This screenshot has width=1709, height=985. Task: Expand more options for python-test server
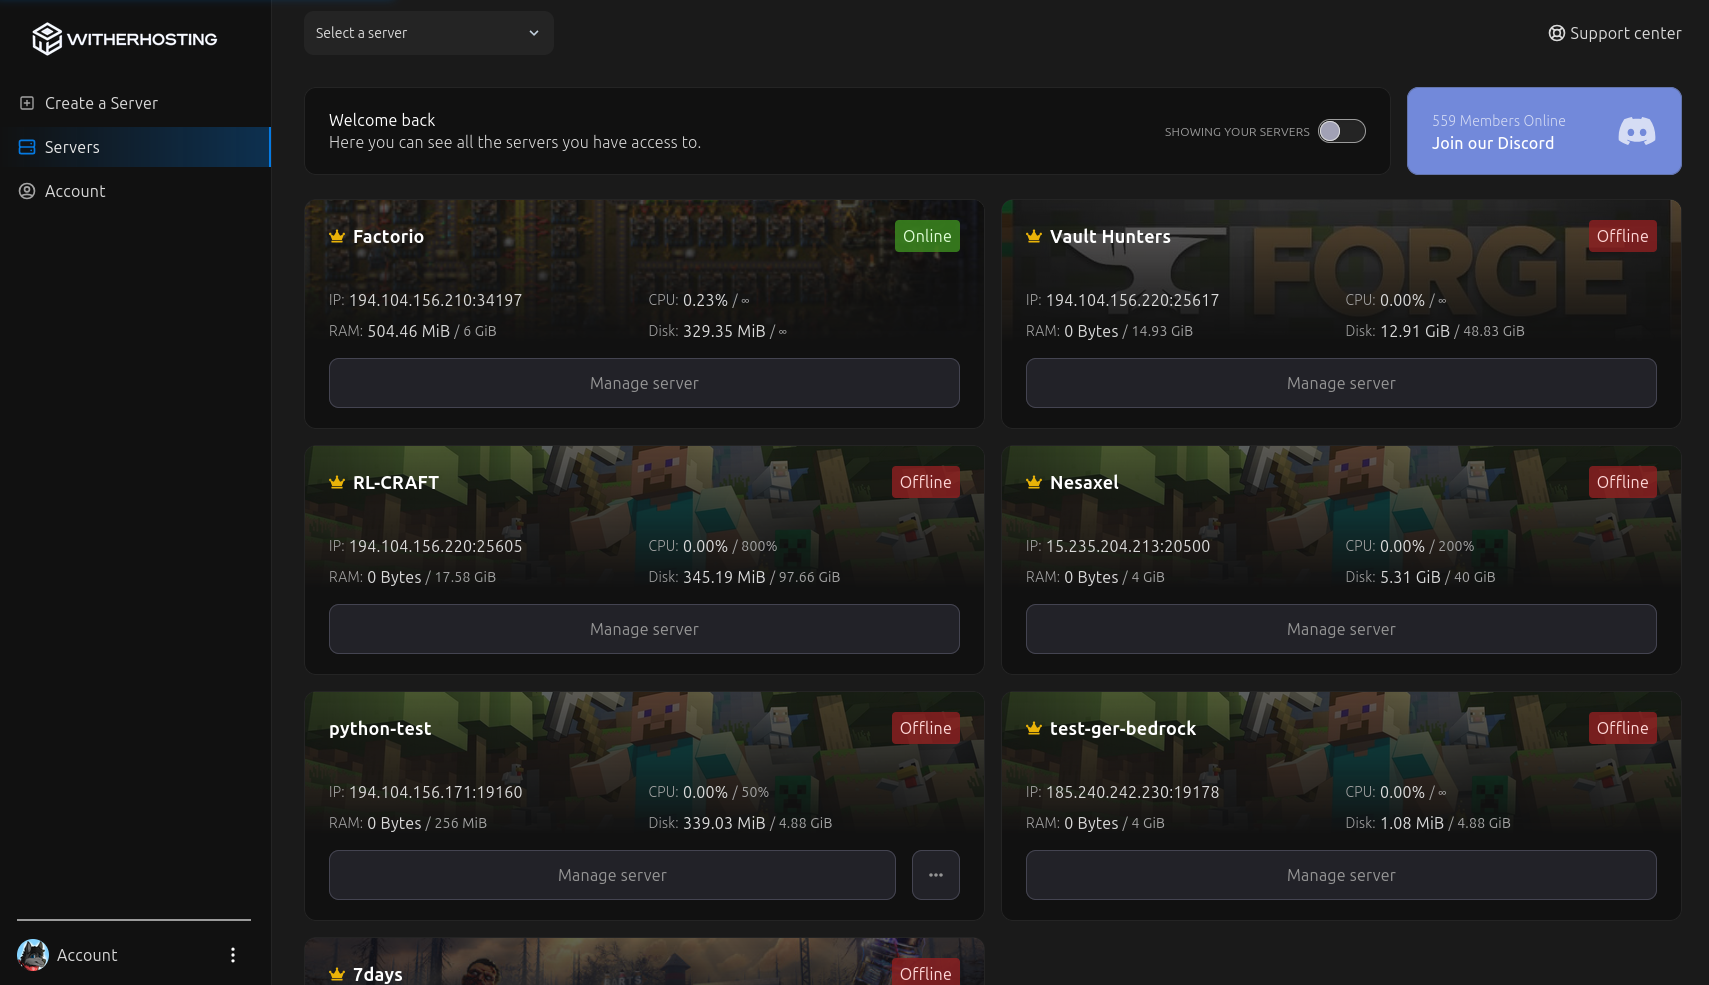coord(935,875)
